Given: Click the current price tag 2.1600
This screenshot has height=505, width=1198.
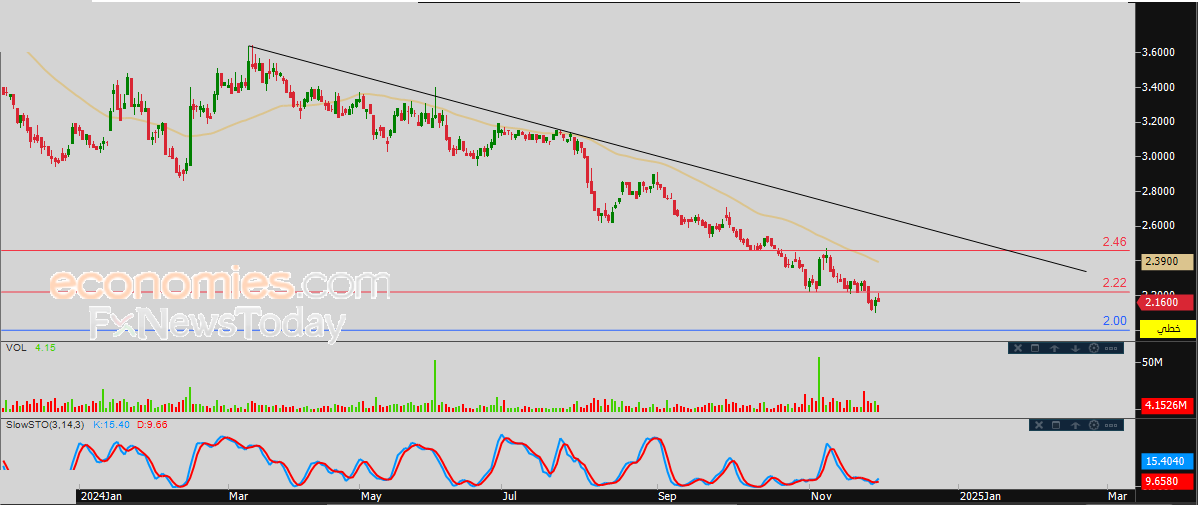Looking at the screenshot, I should pos(1167,303).
